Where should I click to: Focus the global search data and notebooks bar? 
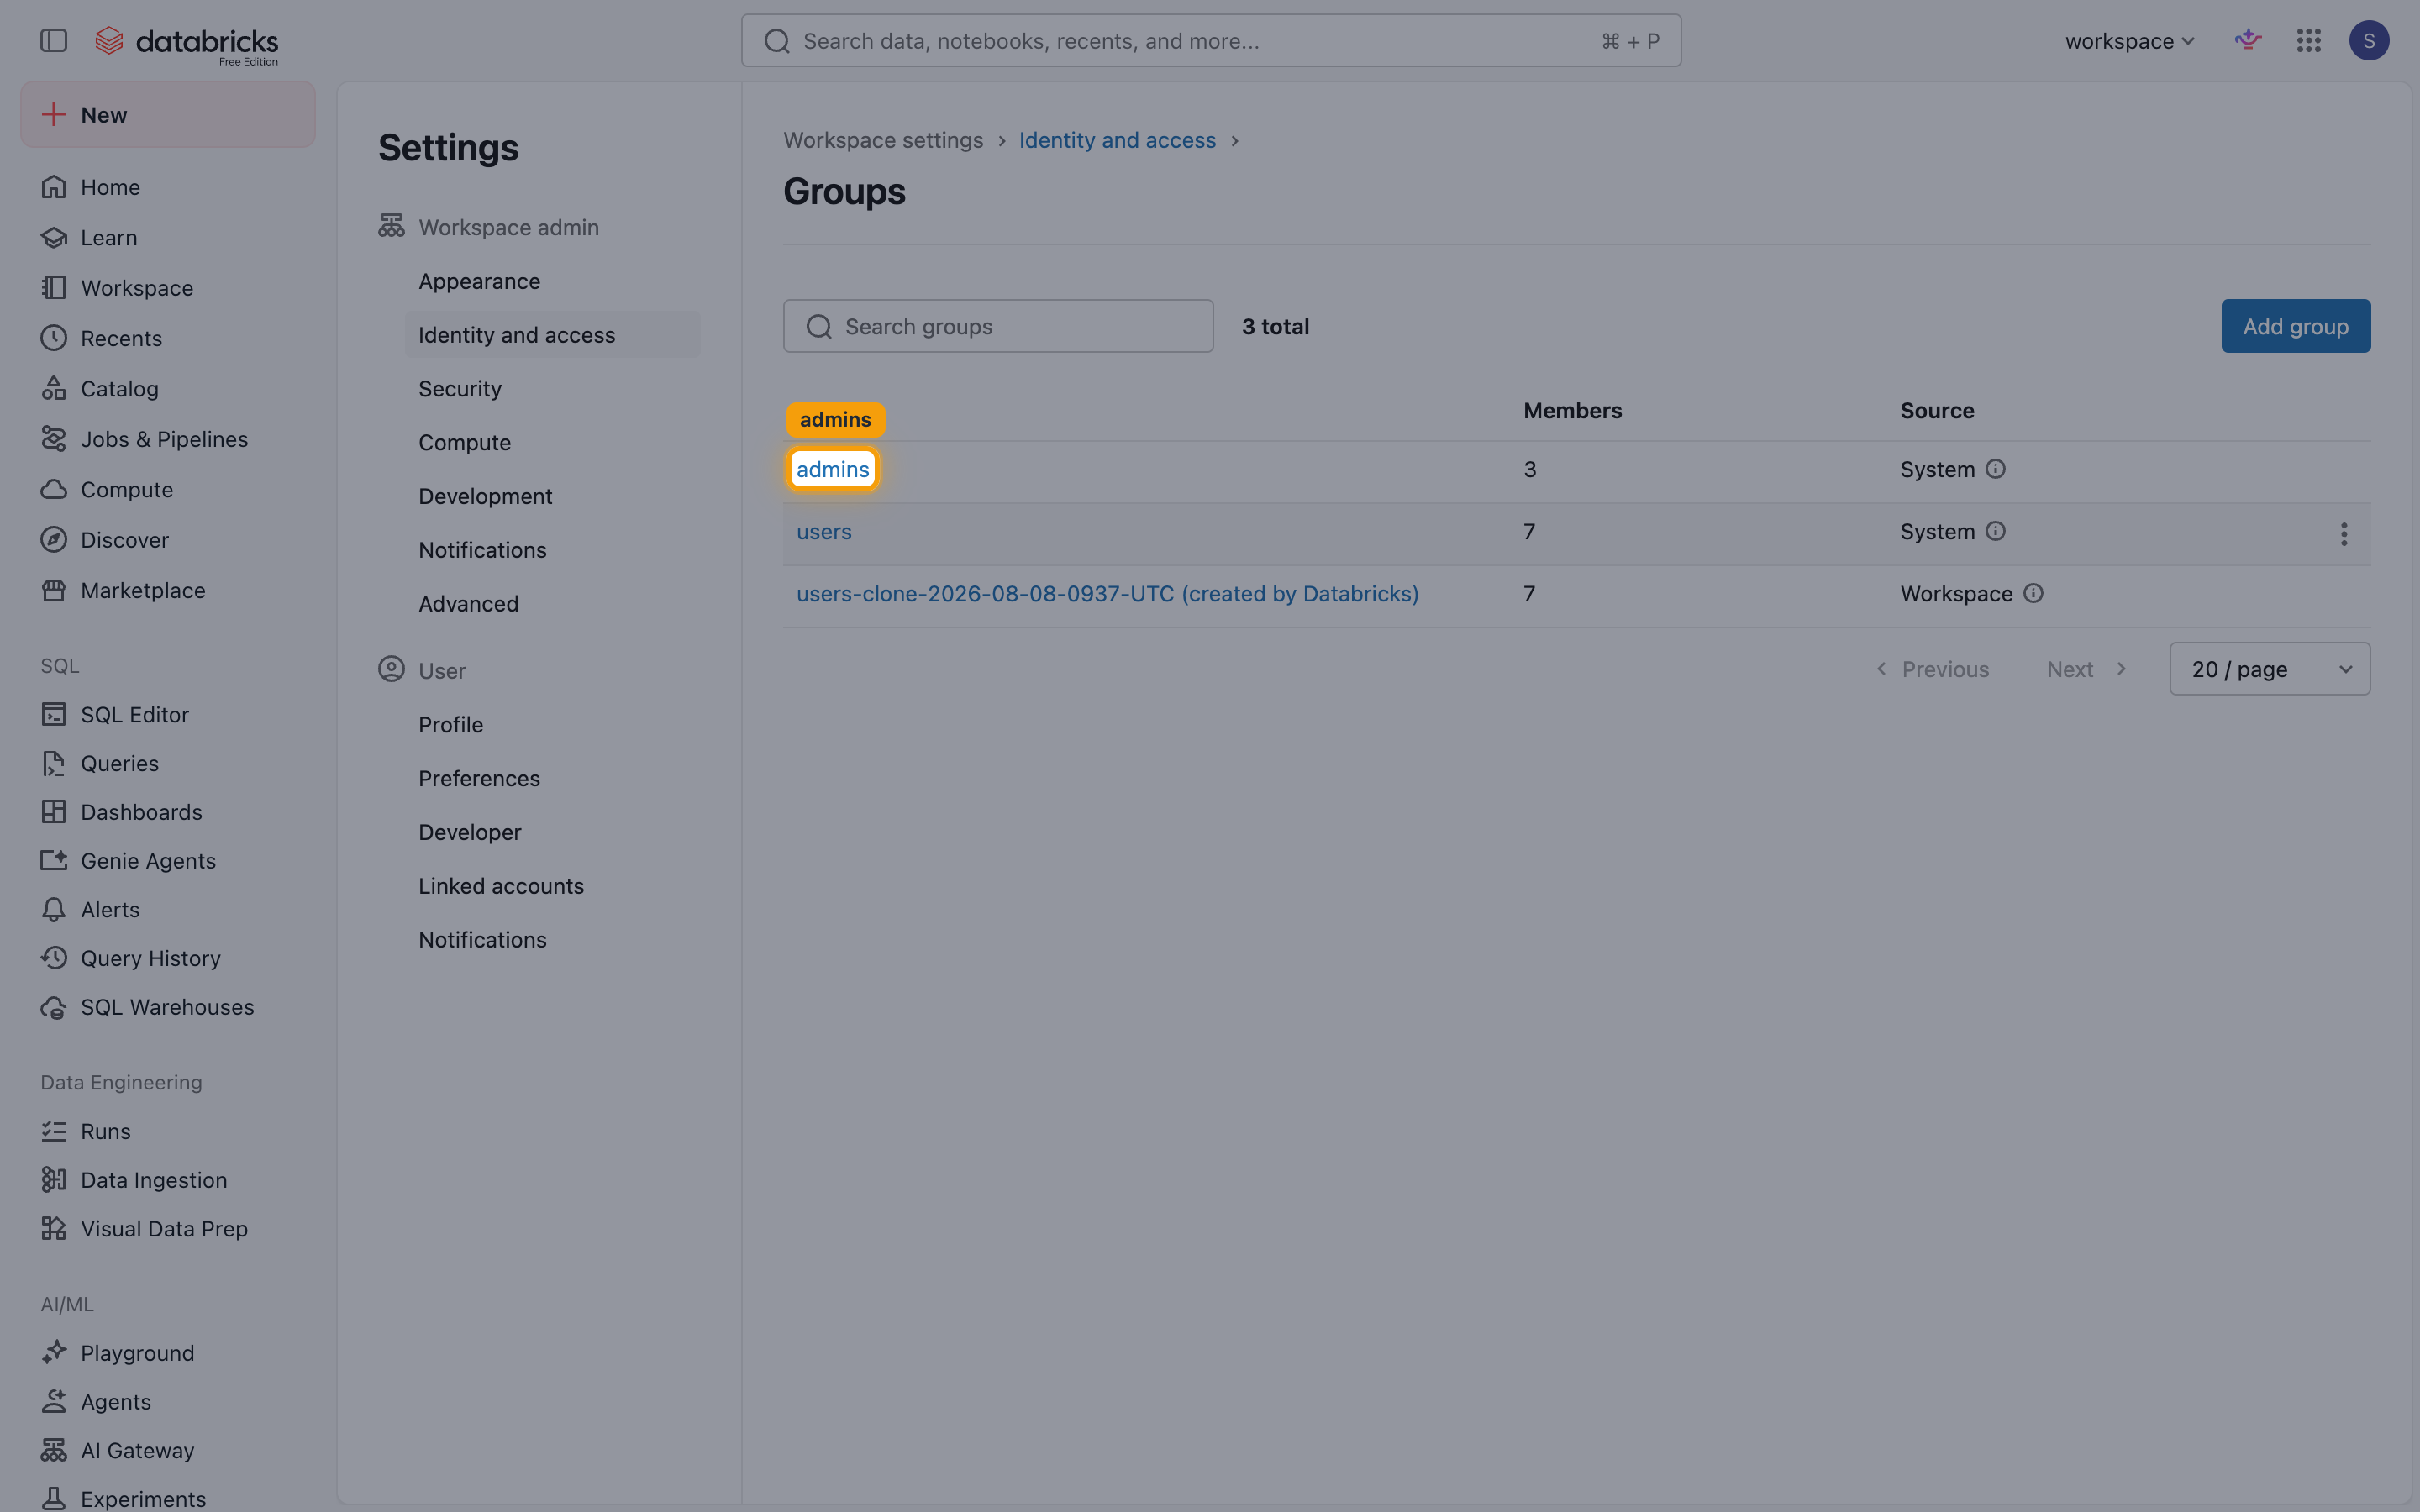[x=1211, y=41]
